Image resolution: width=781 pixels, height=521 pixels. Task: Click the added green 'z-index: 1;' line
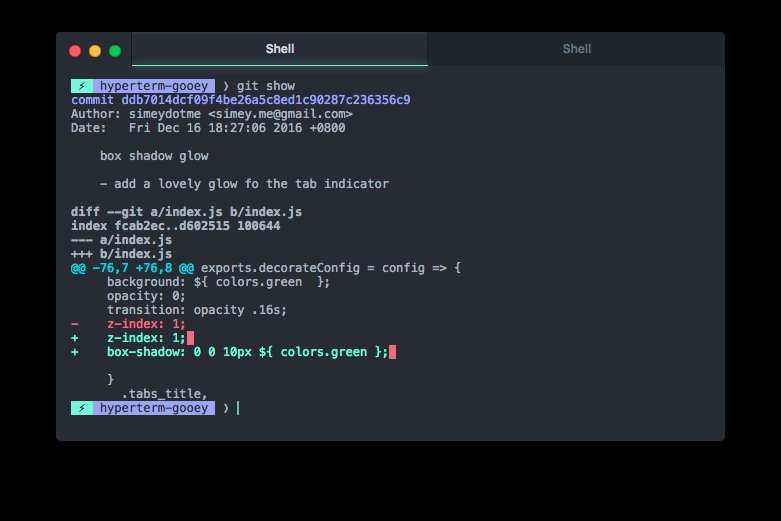[x=129, y=338]
